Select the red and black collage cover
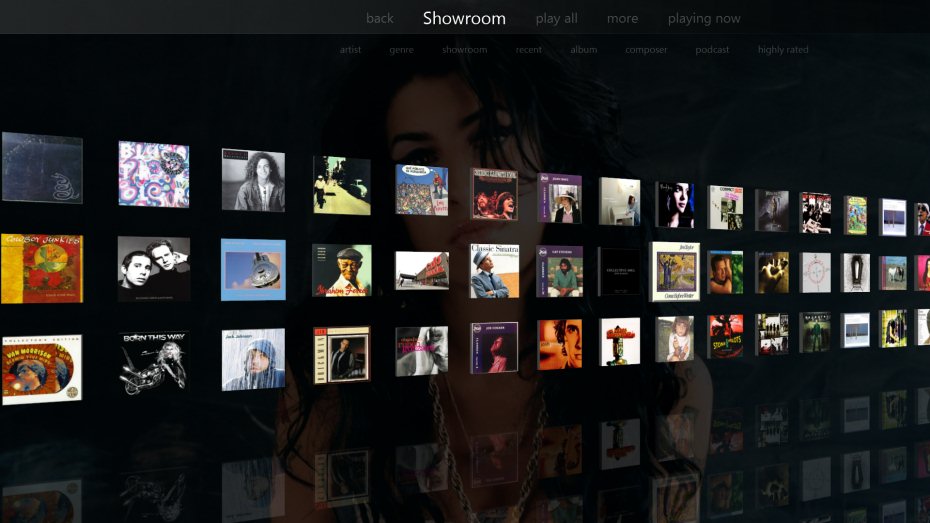Image resolution: width=930 pixels, height=523 pixels. pos(816,213)
